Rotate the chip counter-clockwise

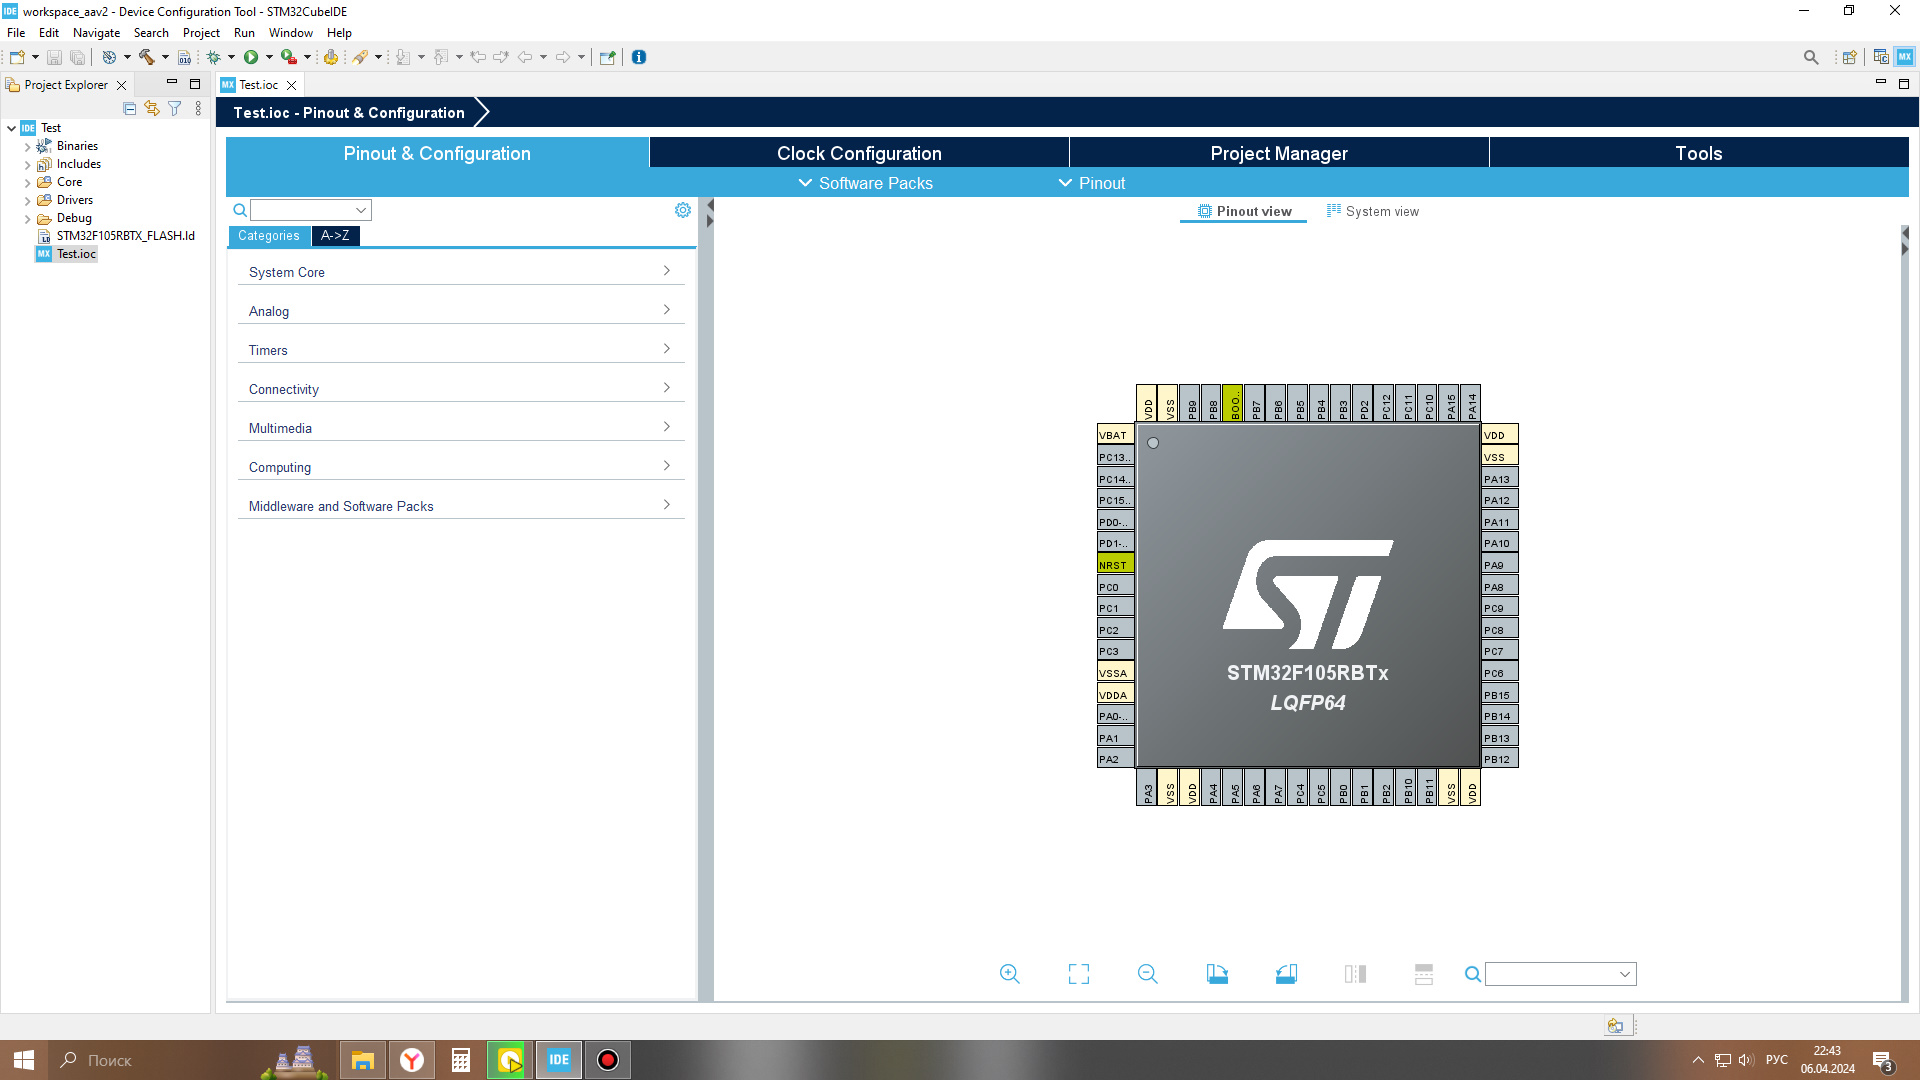pos(1286,974)
